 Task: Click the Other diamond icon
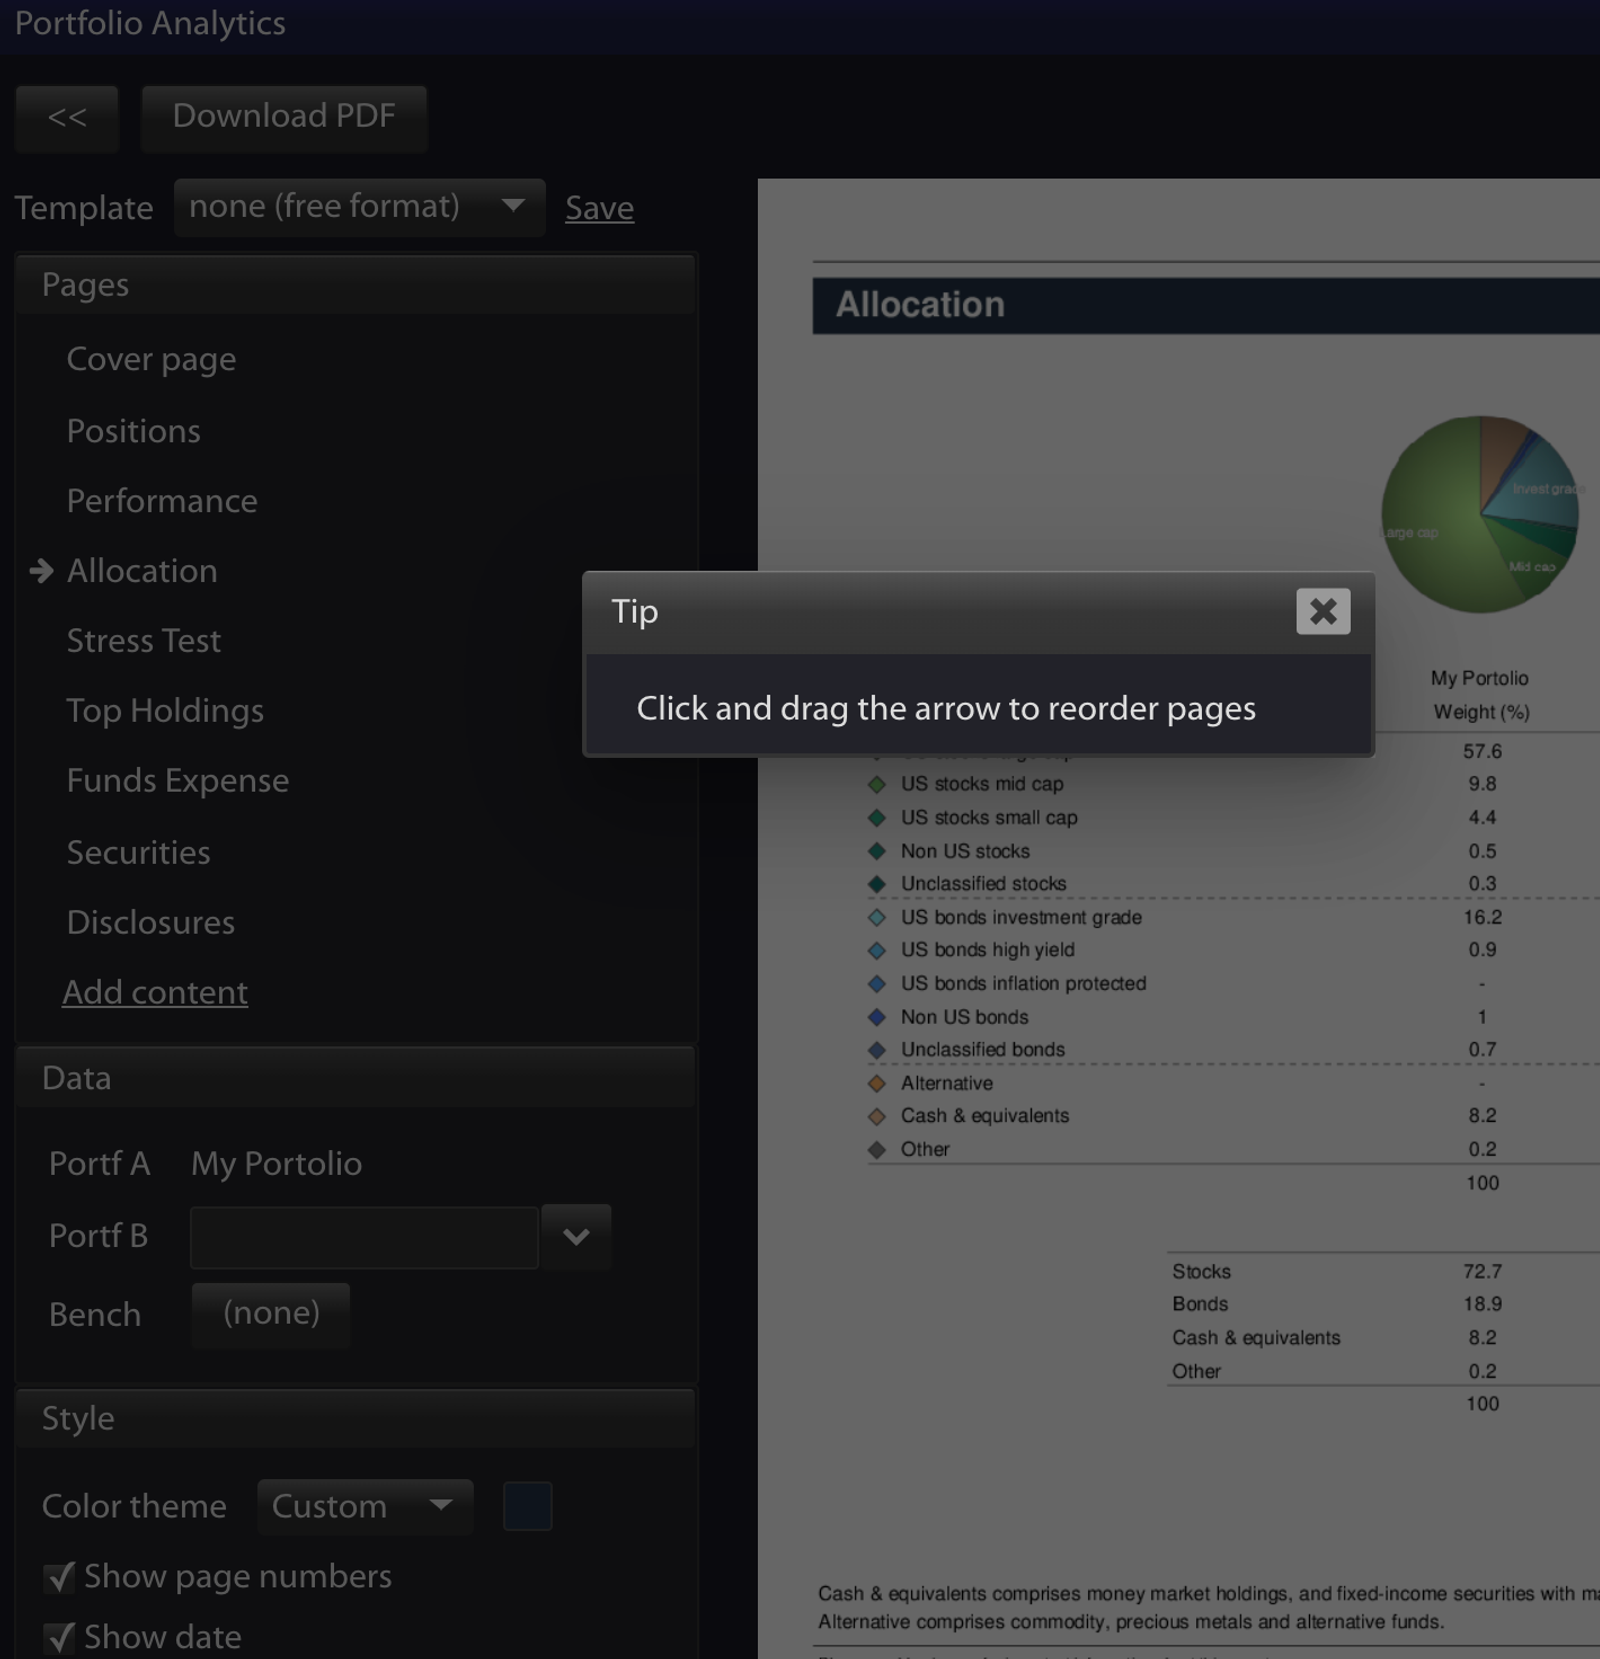pyautogui.click(x=877, y=1150)
